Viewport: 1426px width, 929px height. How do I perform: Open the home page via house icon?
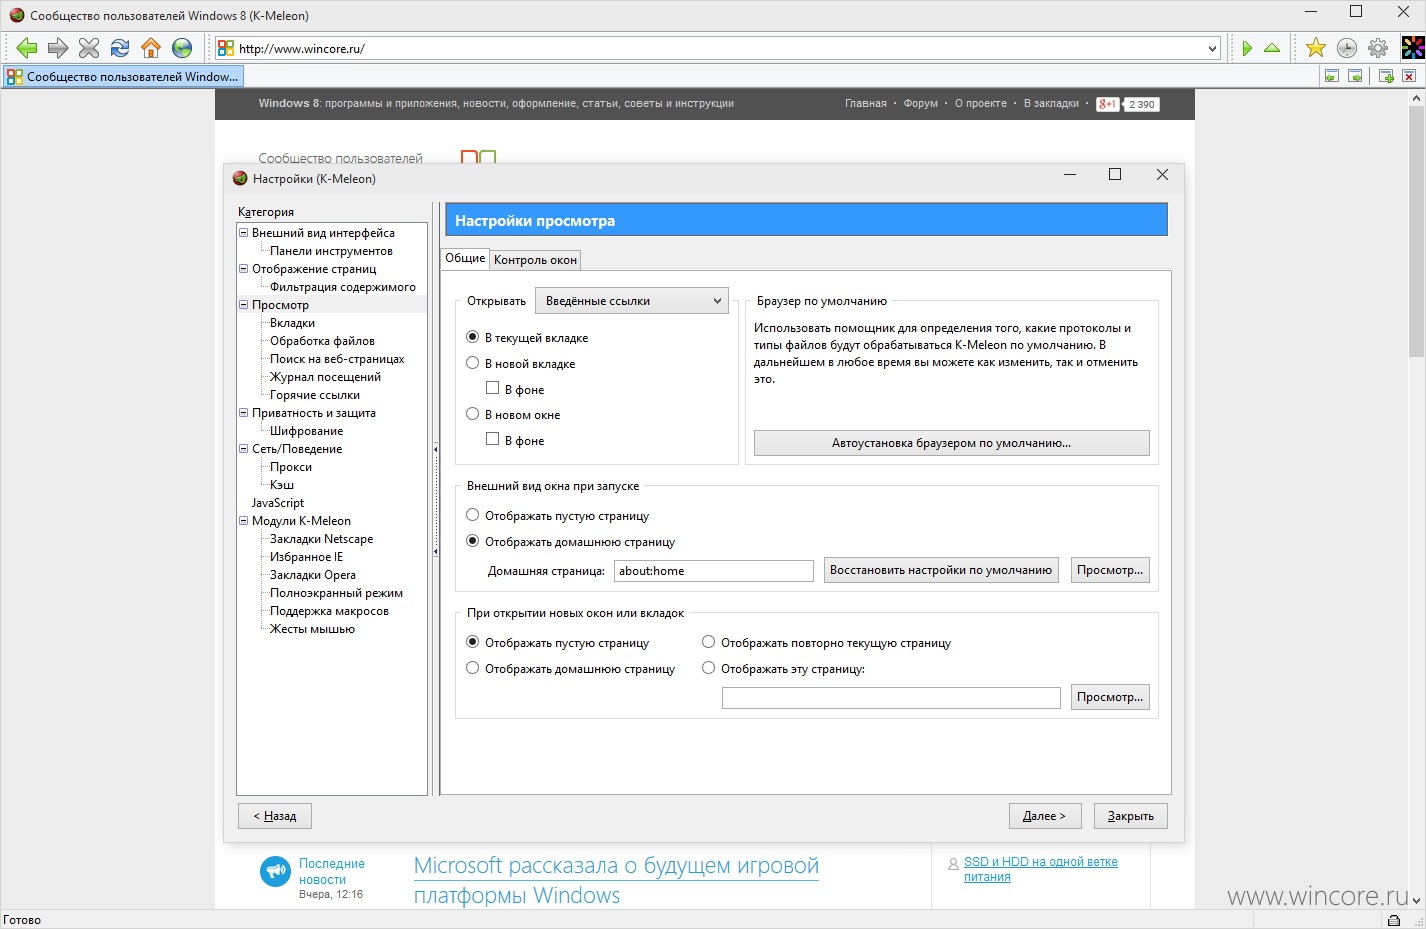pyautogui.click(x=151, y=48)
